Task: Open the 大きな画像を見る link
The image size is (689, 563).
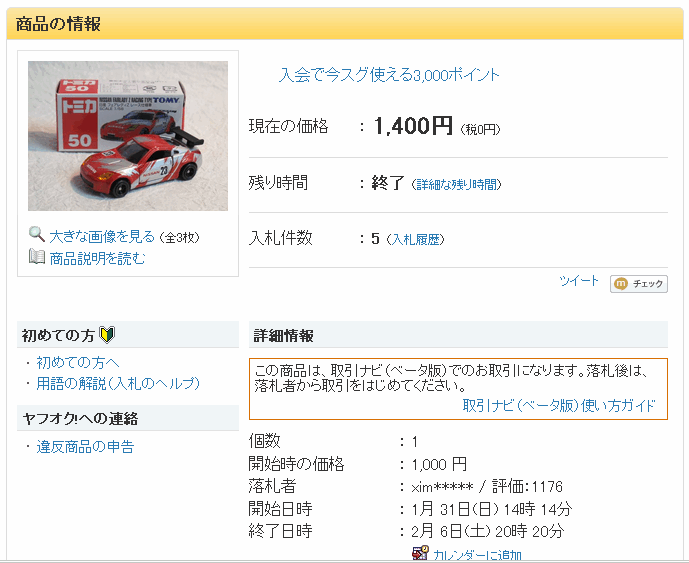Action: click(x=103, y=236)
